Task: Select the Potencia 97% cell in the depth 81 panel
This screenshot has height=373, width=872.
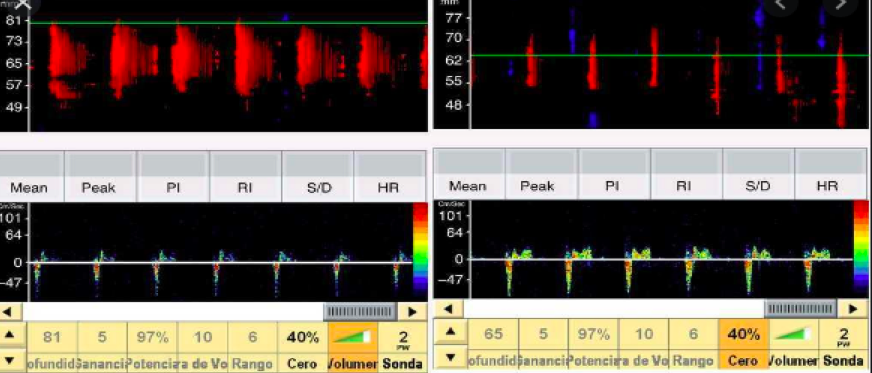Action: tap(153, 347)
